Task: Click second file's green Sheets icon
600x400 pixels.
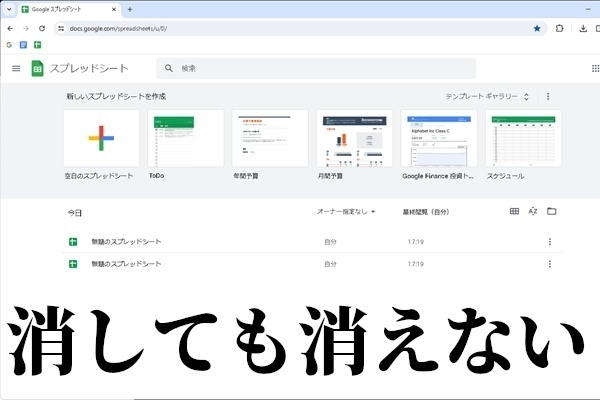Action: (x=73, y=264)
